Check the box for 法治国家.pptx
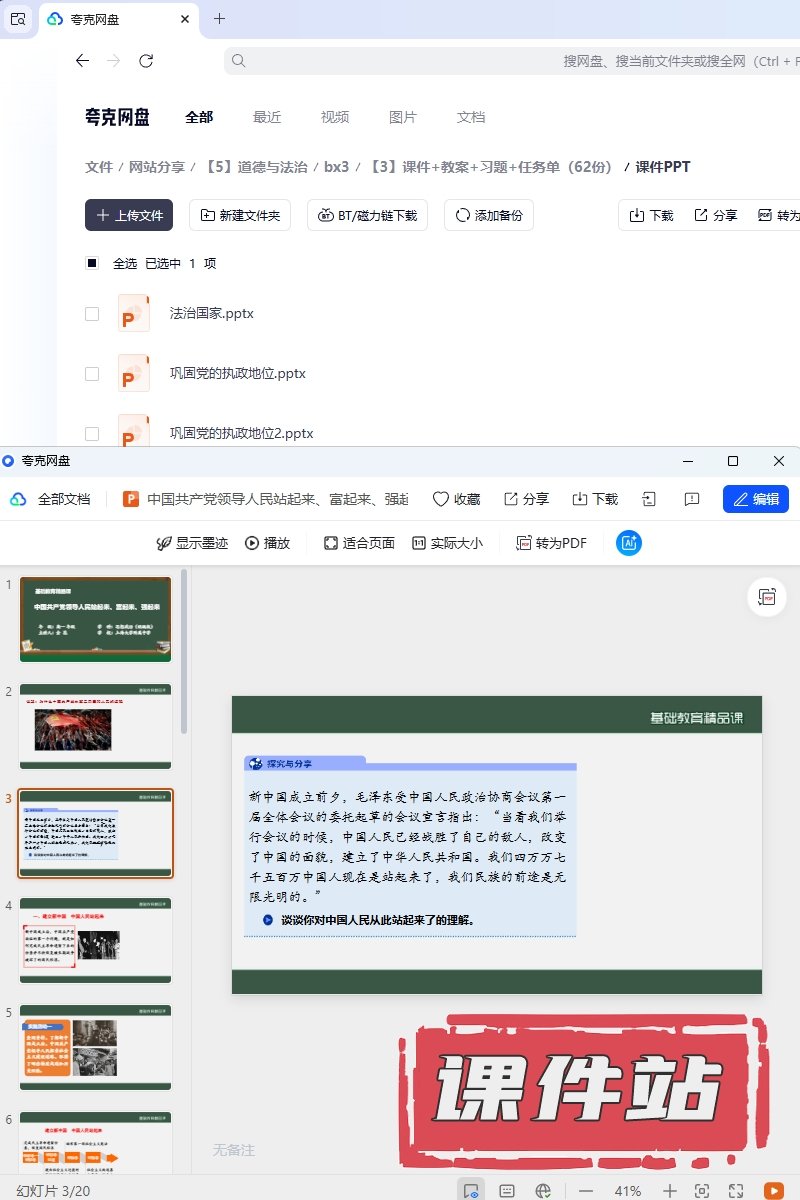 (x=92, y=314)
